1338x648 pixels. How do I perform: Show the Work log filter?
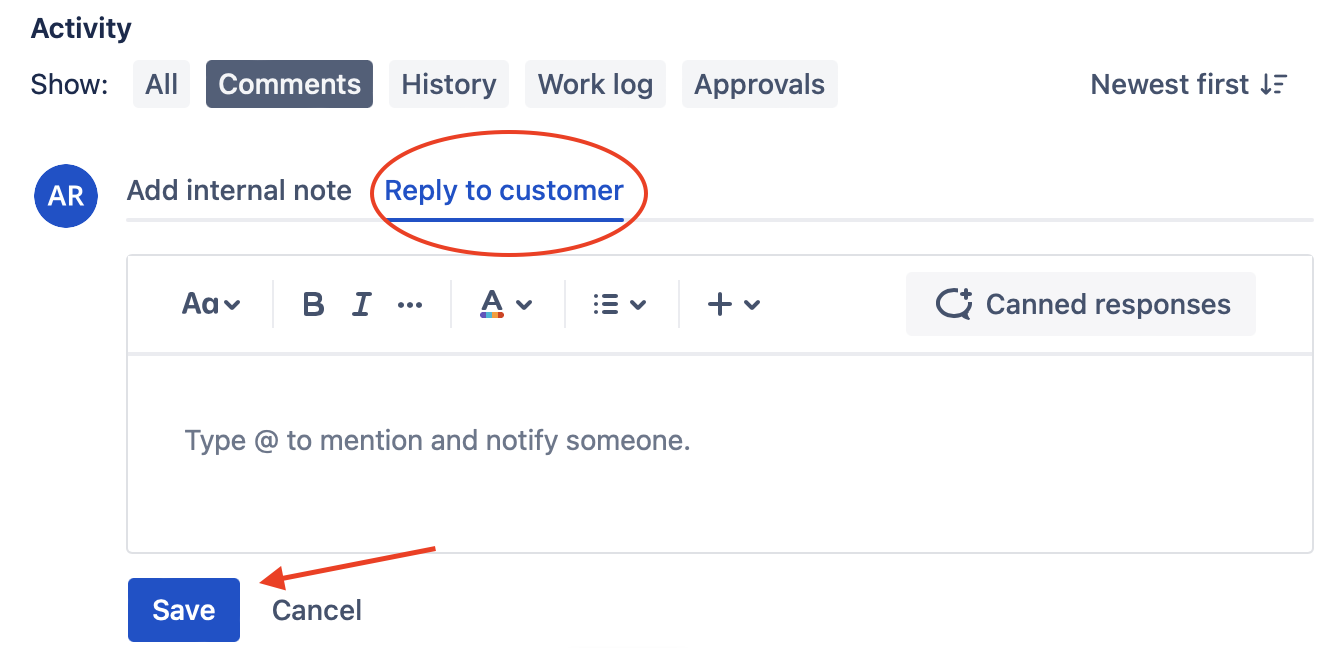[595, 85]
